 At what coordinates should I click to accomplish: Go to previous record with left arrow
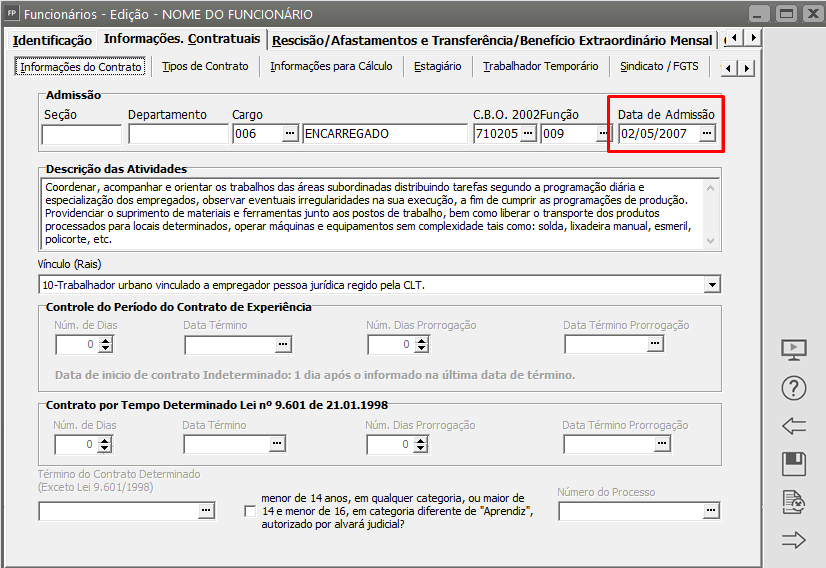click(794, 426)
